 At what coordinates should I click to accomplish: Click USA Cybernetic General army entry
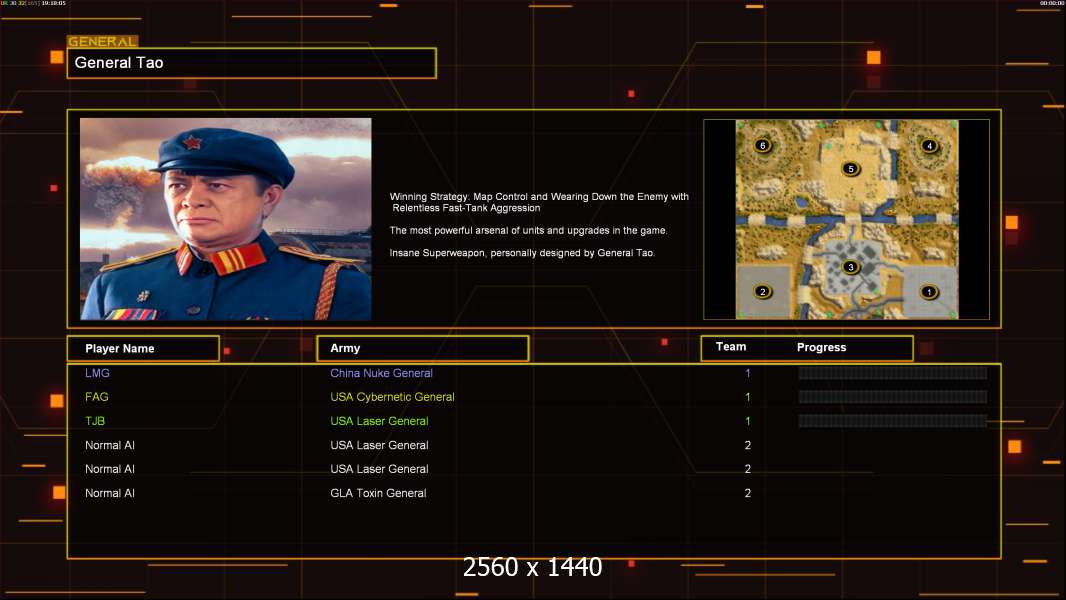pos(392,397)
